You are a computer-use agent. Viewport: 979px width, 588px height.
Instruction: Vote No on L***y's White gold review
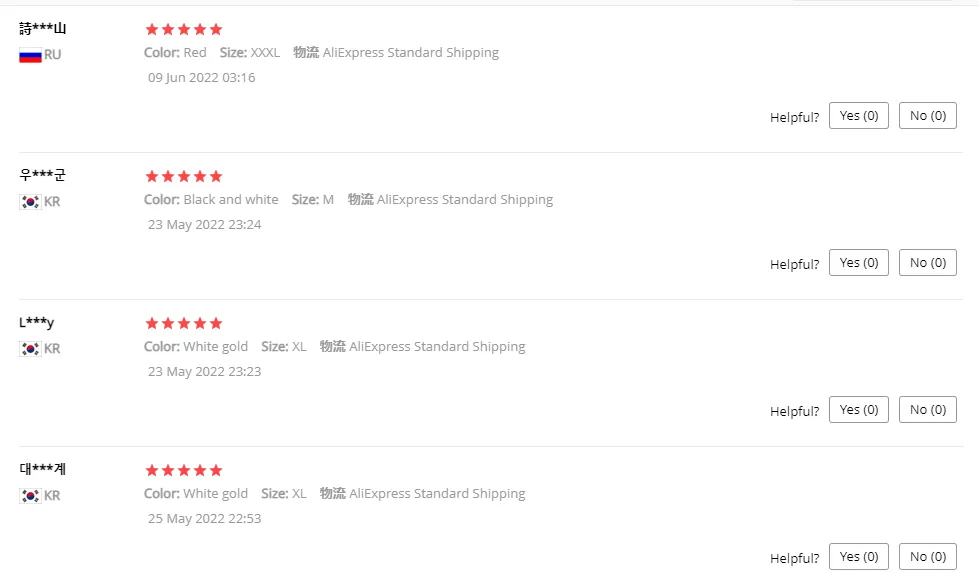coord(928,409)
